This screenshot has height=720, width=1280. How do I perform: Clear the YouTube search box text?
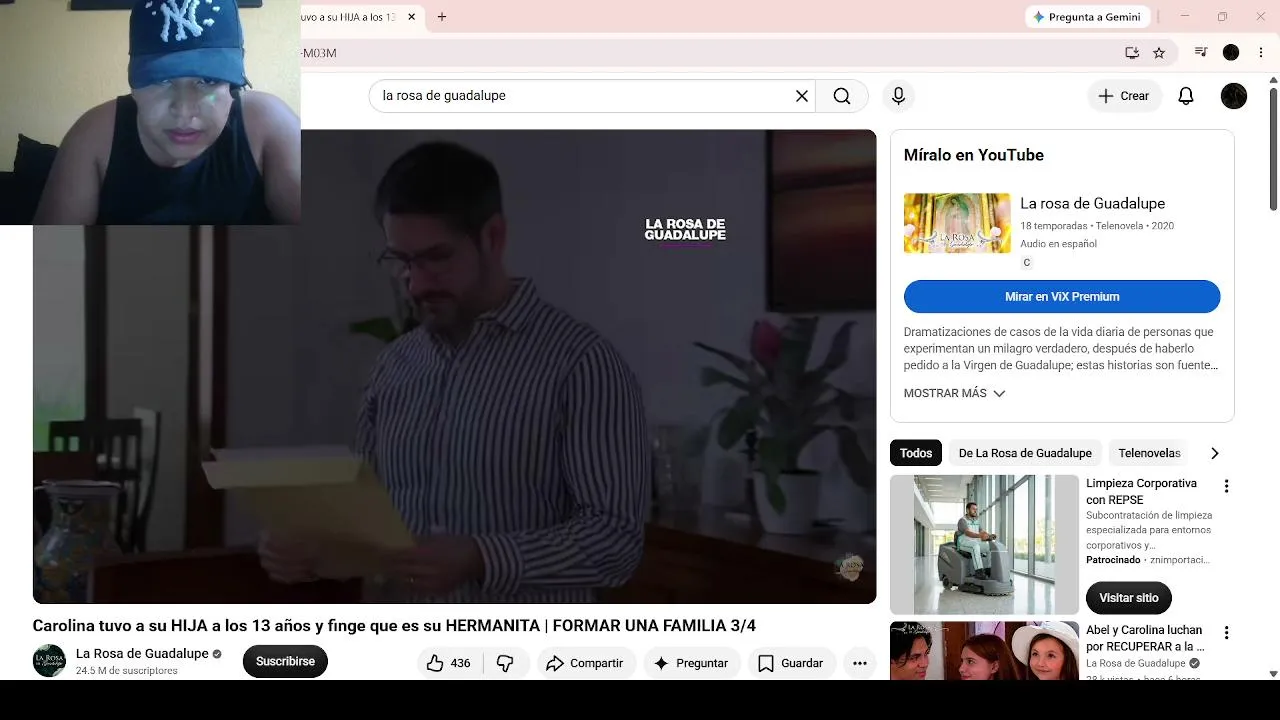coord(801,96)
